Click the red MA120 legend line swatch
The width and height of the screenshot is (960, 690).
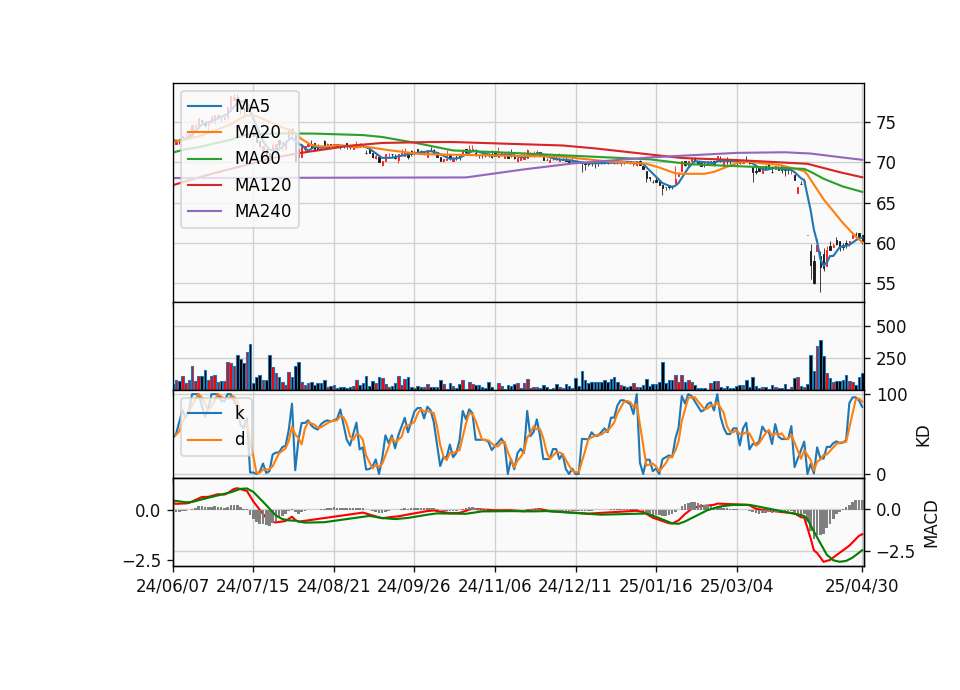point(205,185)
